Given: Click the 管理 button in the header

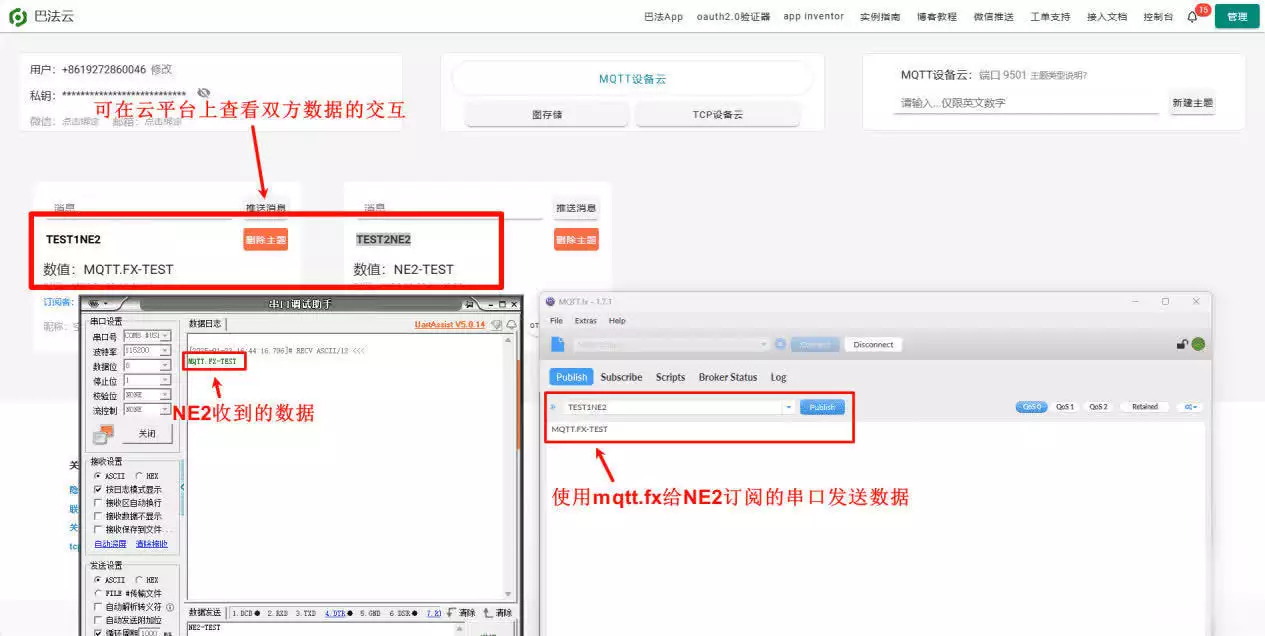Looking at the screenshot, I should pyautogui.click(x=1237, y=17).
